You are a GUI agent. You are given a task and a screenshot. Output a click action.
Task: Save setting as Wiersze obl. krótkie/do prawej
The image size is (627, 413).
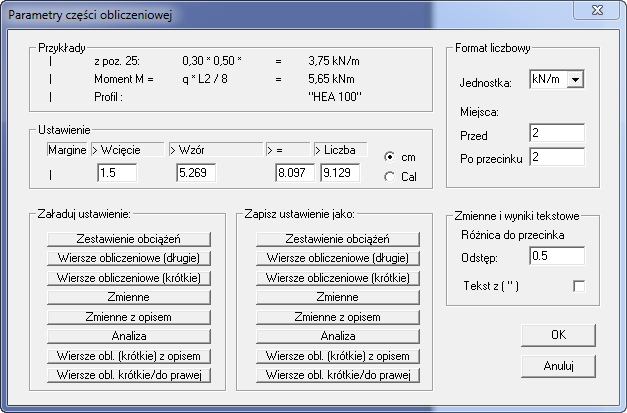pyautogui.click(x=337, y=375)
